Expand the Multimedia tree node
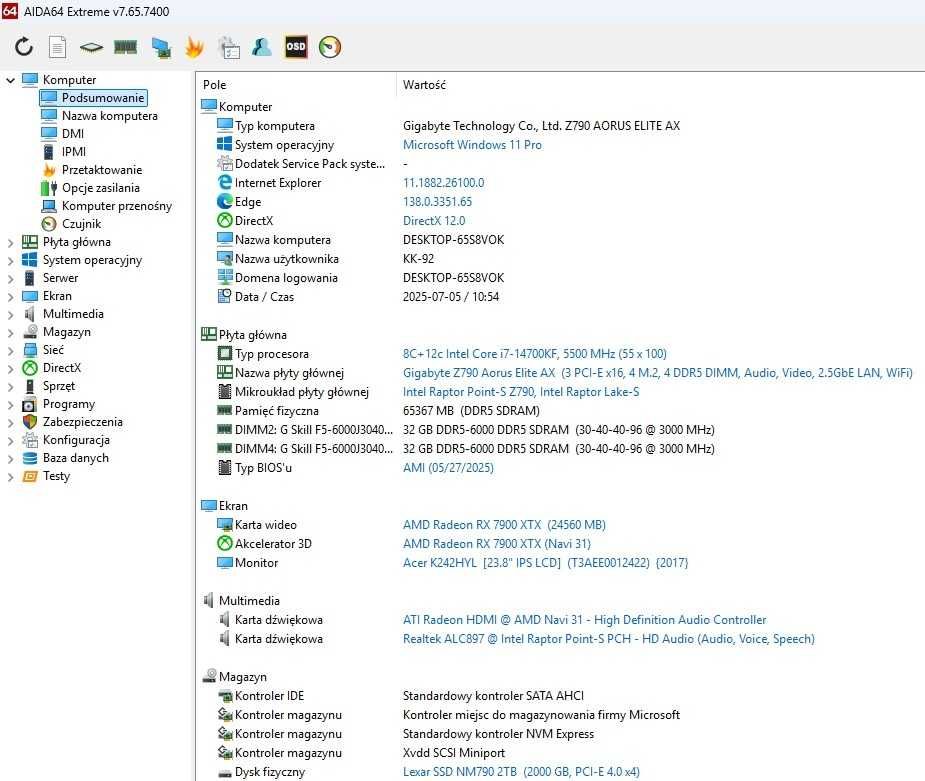Screen dimensions: 925x781 [10, 314]
